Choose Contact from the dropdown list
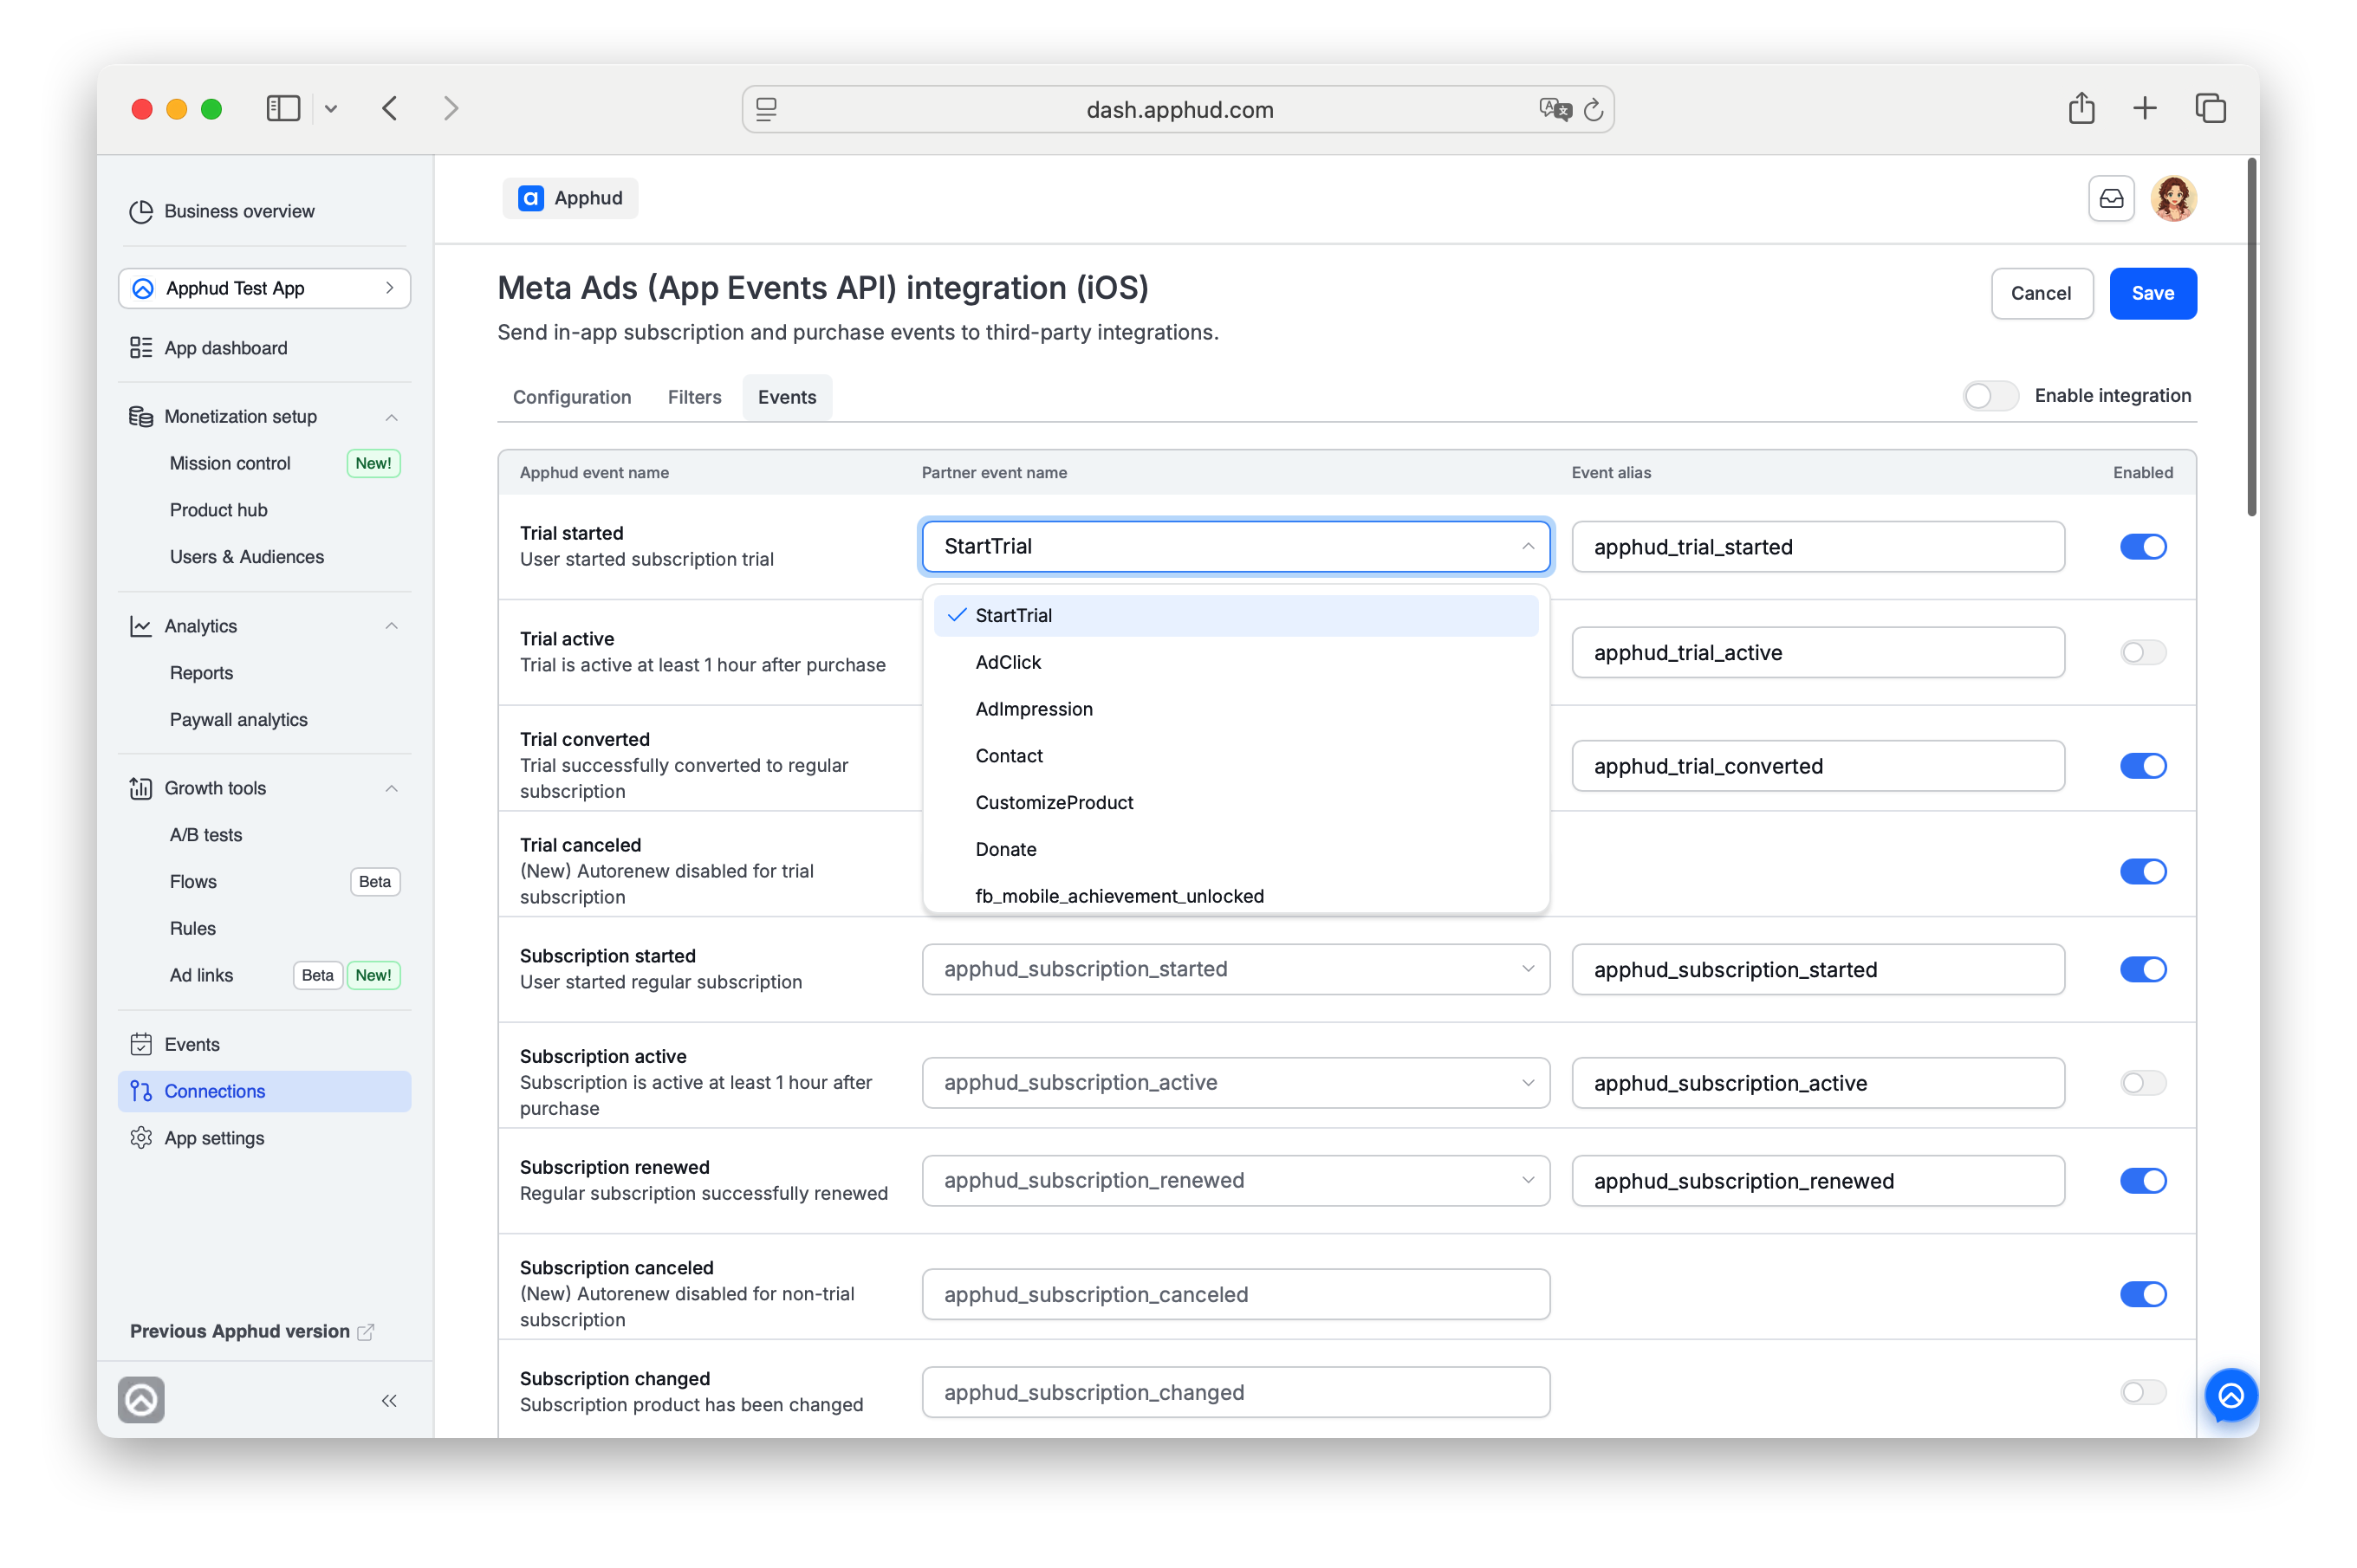The image size is (2357, 1568). click(x=1235, y=756)
